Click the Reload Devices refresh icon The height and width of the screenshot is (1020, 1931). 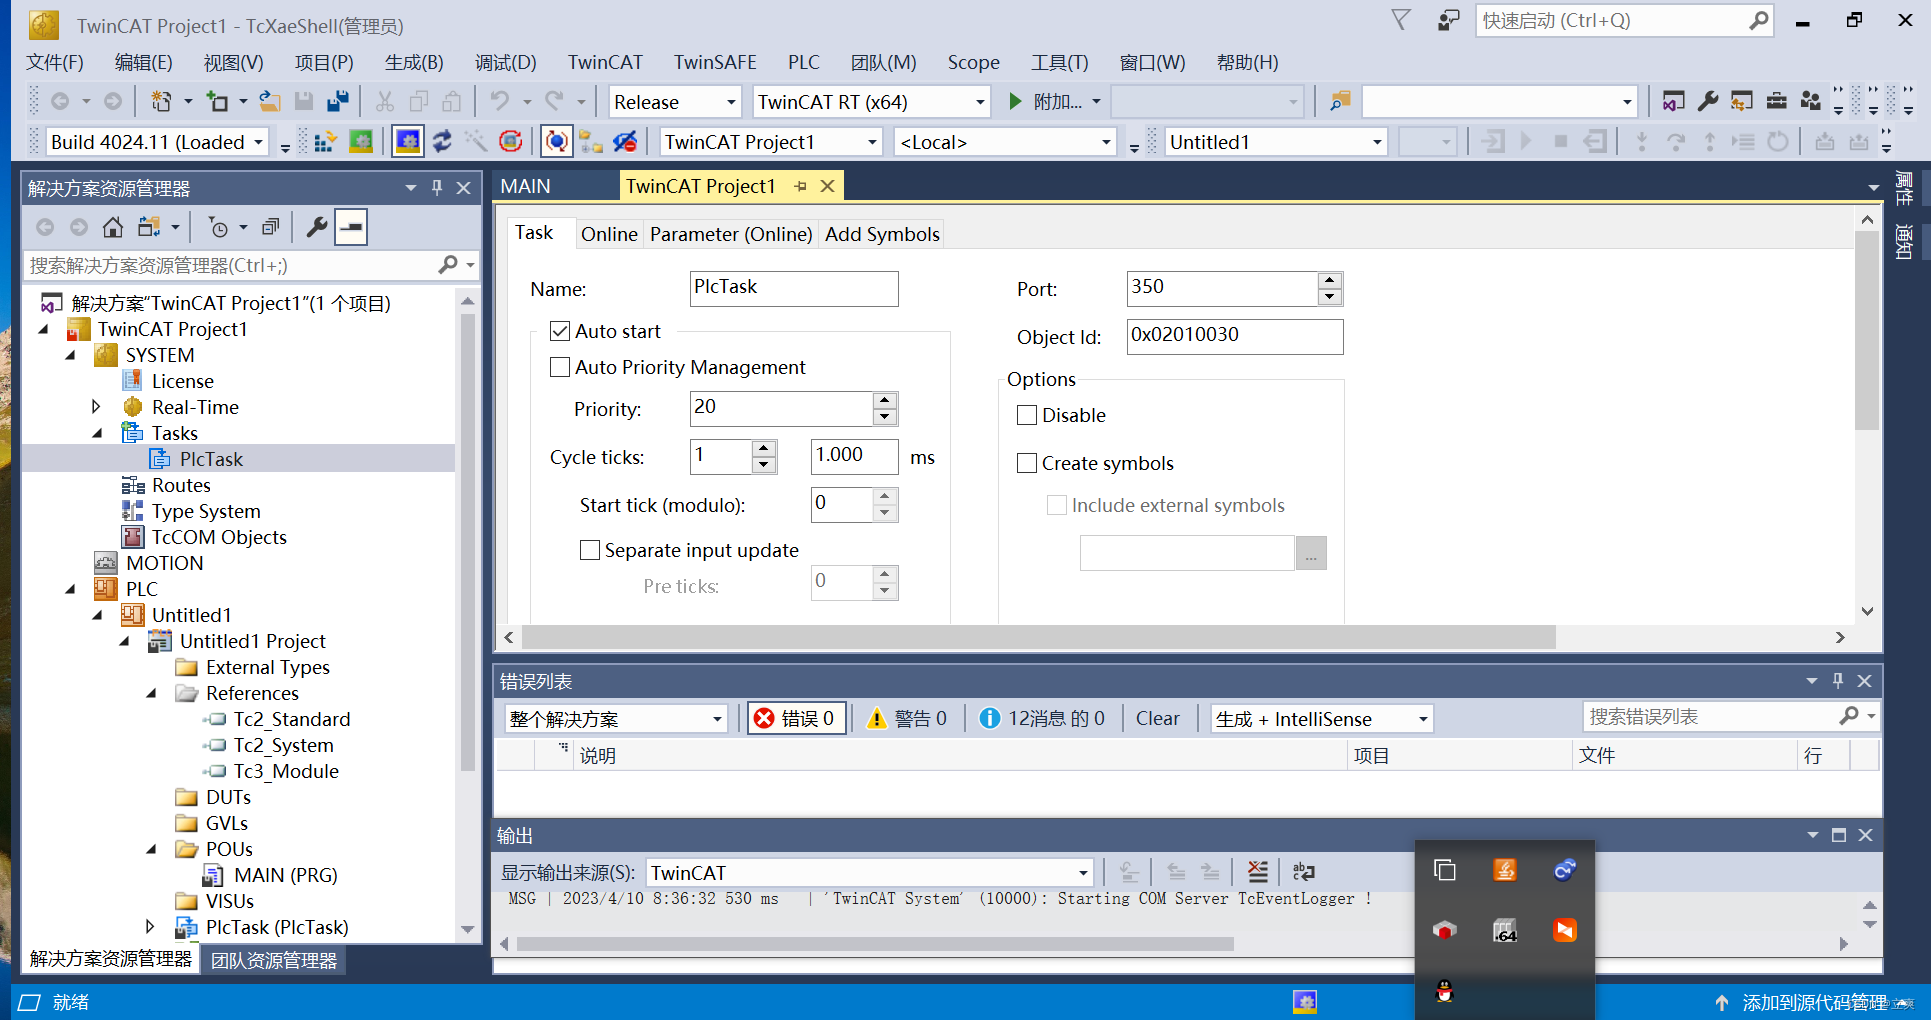[442, 142]
